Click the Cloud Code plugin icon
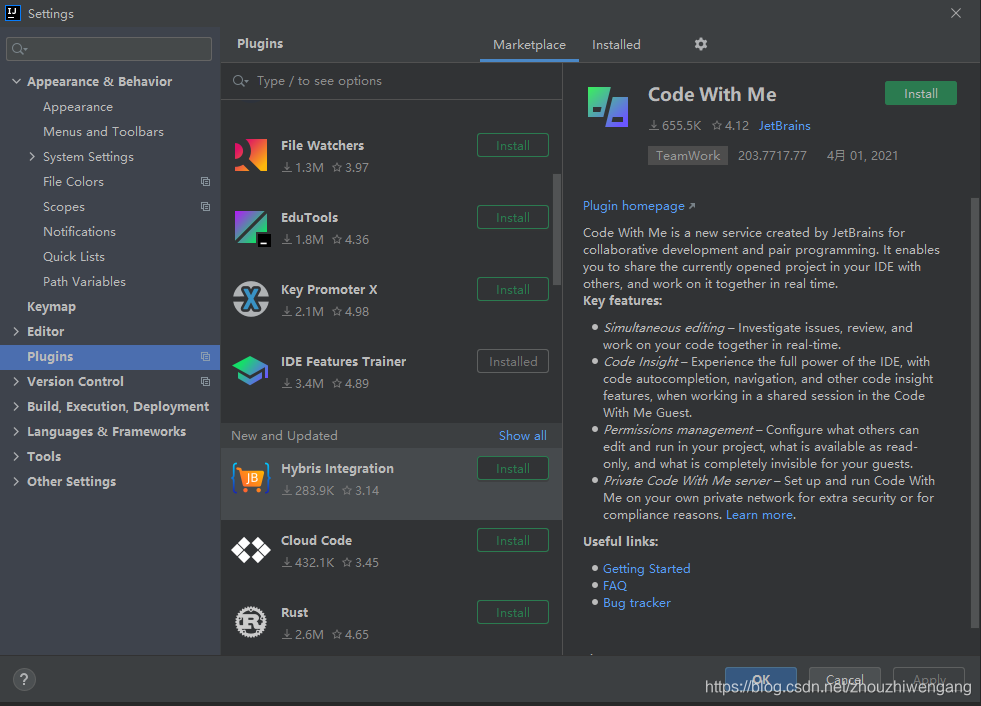 point(251,550)
